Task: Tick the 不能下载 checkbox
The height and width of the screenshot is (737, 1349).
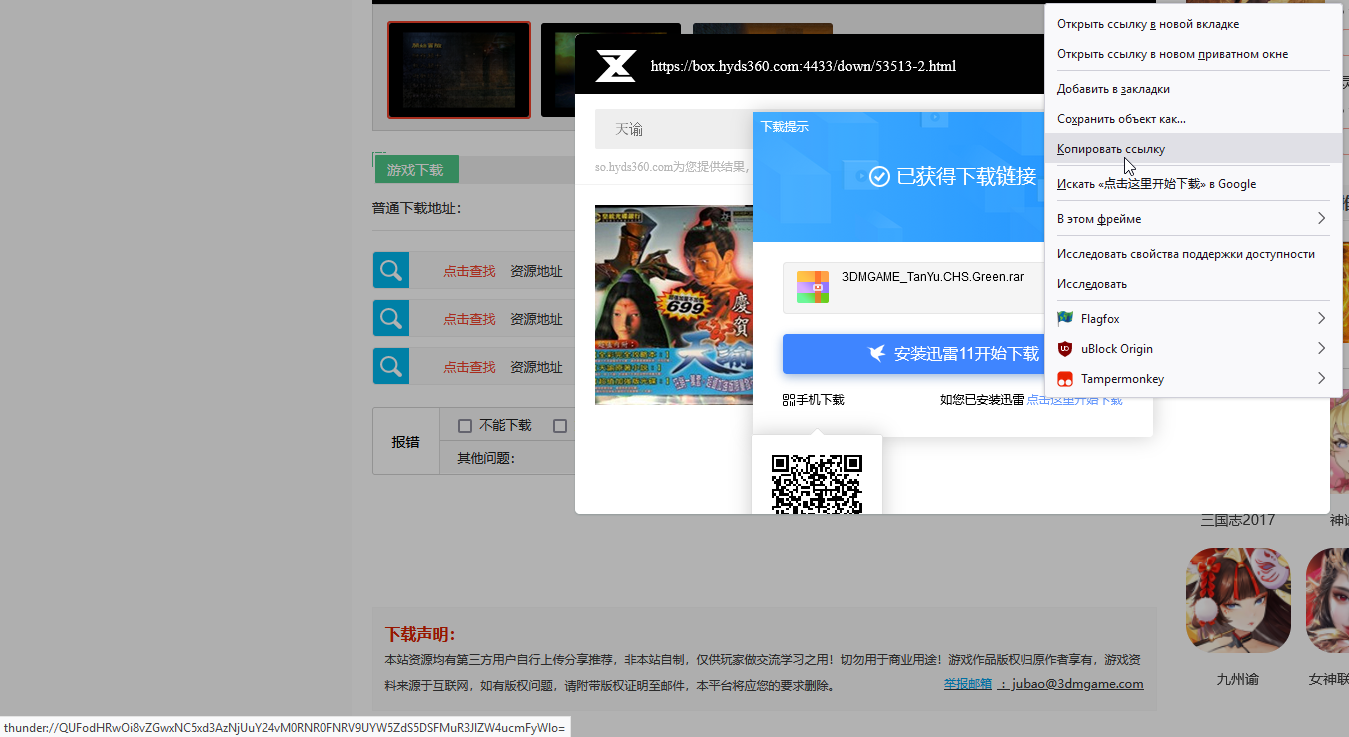Action: tap(465, 426)
